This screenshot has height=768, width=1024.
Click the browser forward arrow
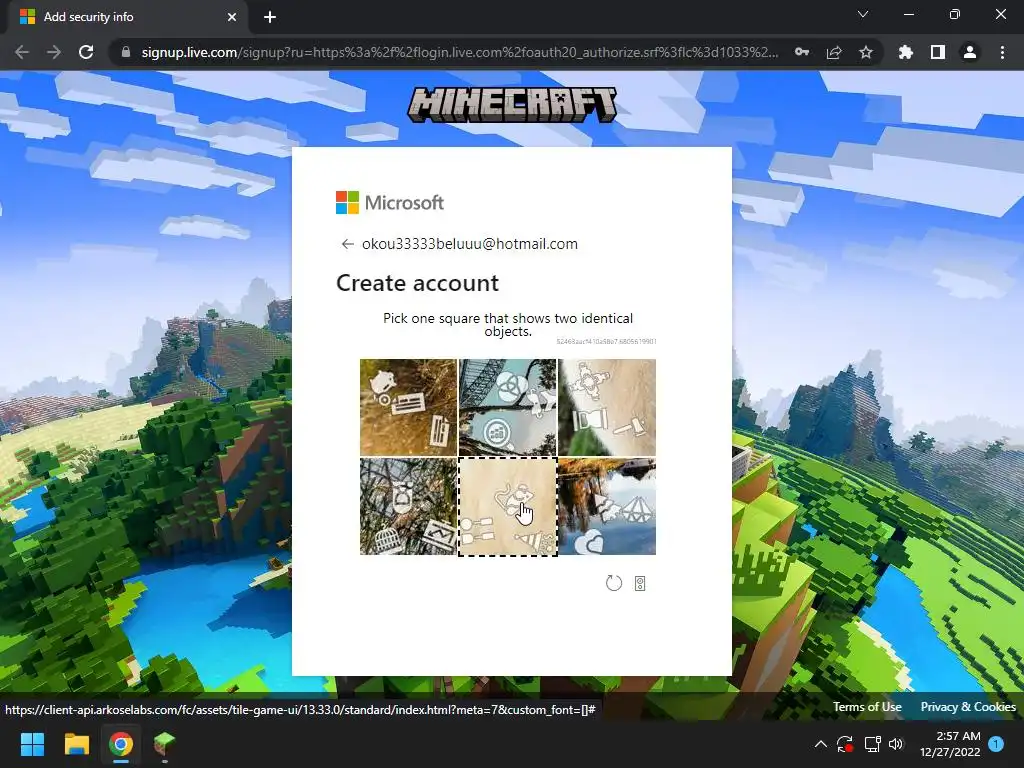[54, 52]
